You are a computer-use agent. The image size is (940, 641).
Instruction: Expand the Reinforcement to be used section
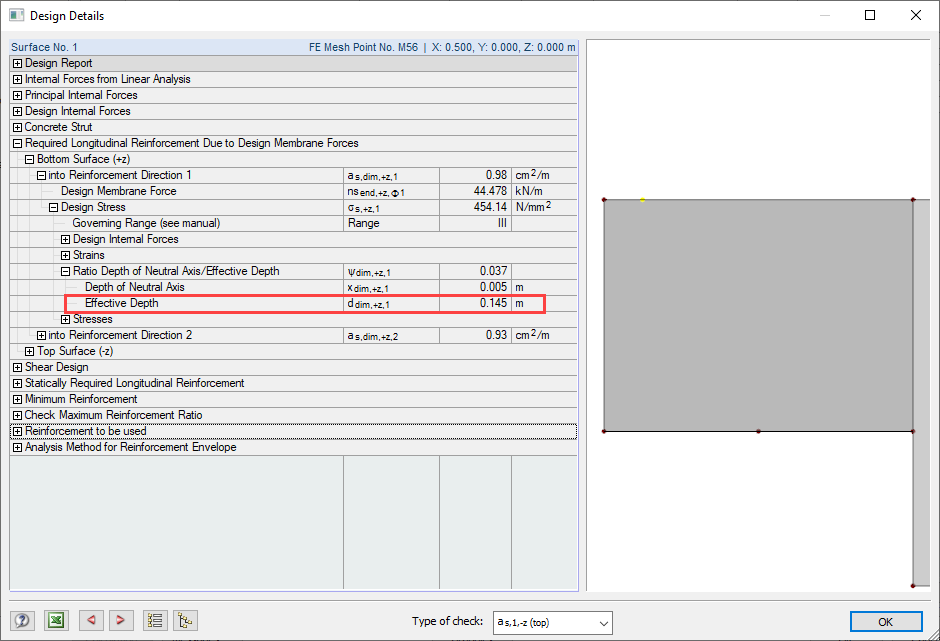point(17,431)
